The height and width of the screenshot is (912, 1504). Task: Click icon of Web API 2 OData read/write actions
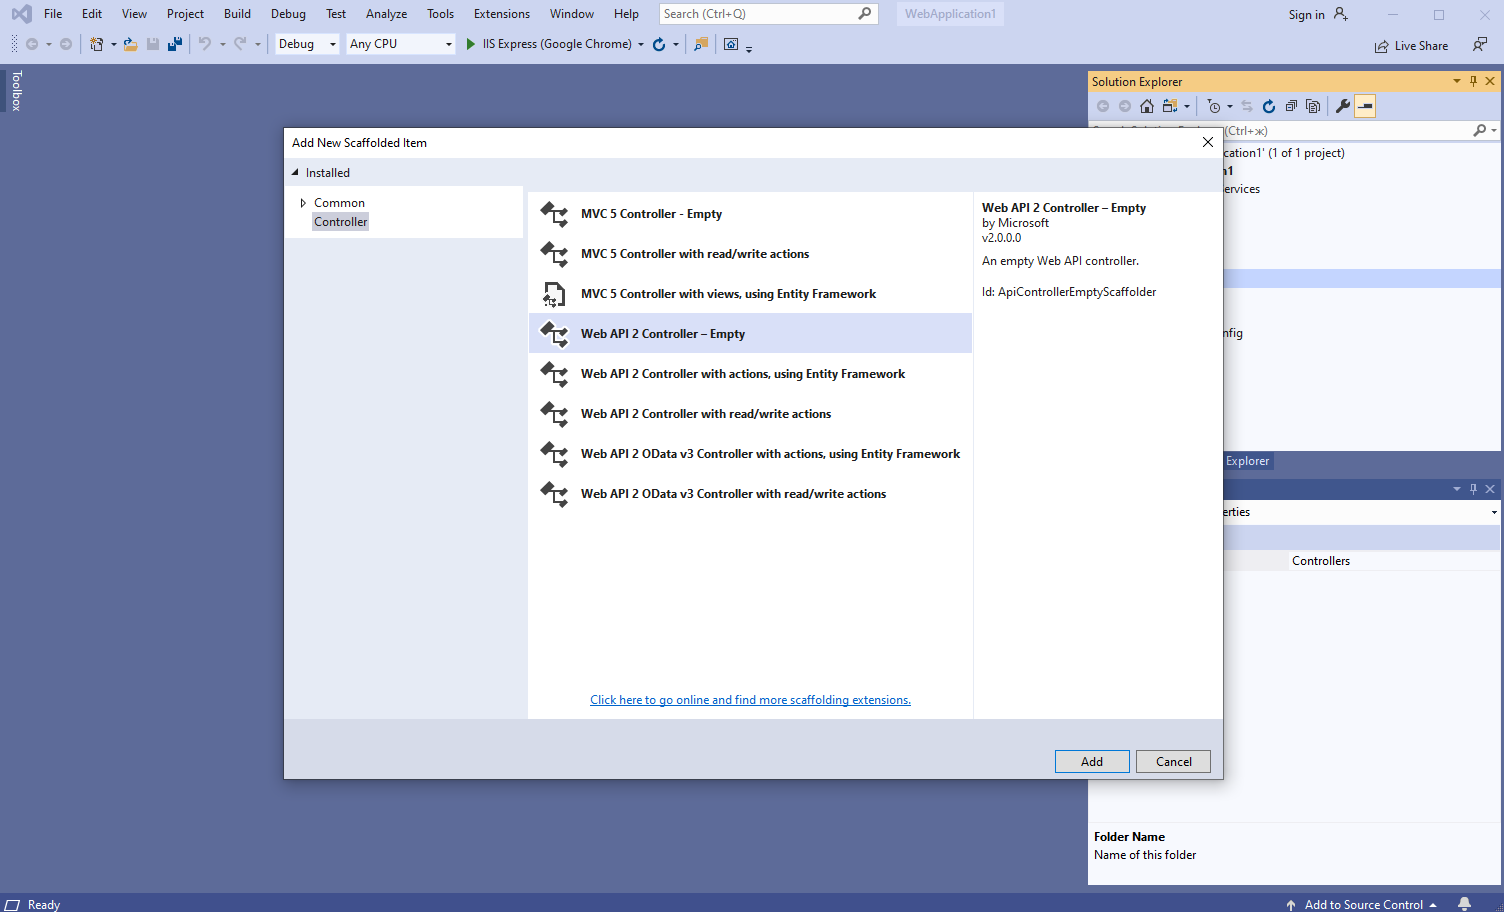[x=554, y=494]
